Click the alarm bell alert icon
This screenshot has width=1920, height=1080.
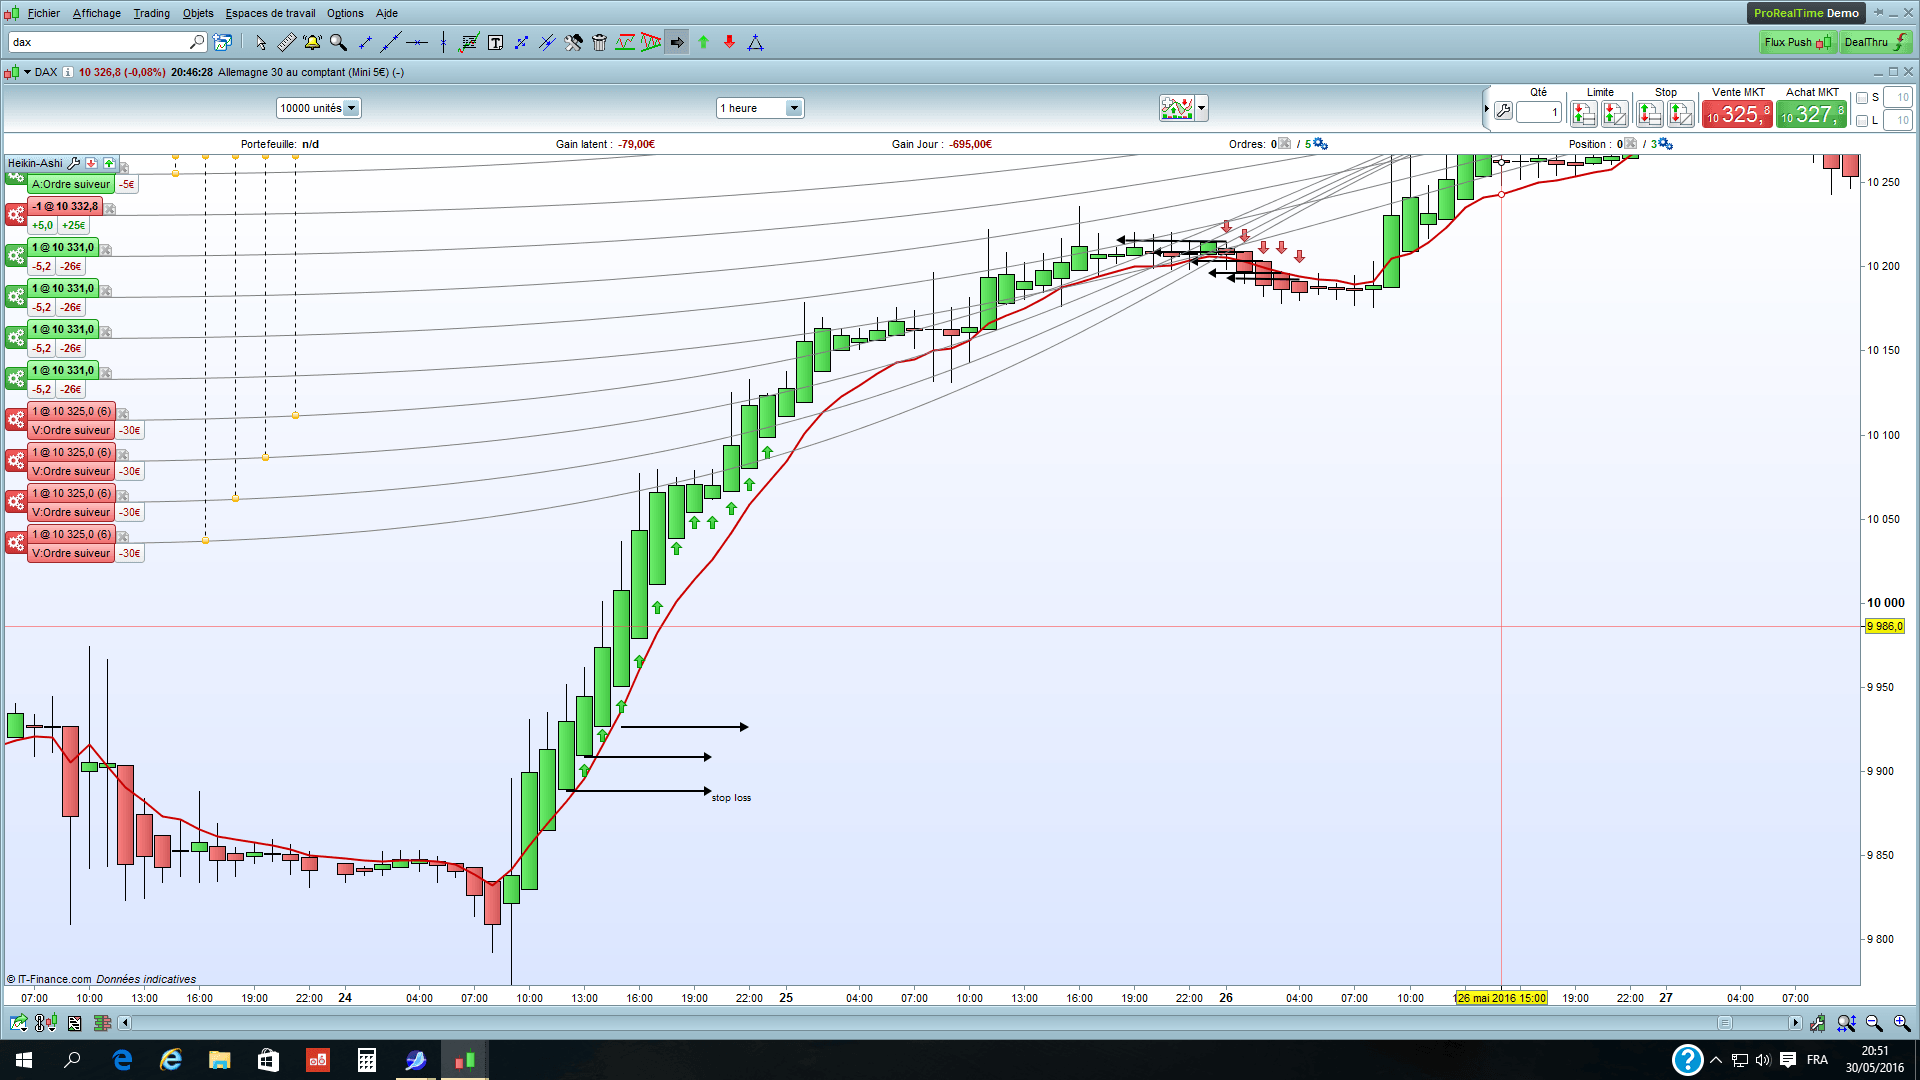click(x=312, y=42)
